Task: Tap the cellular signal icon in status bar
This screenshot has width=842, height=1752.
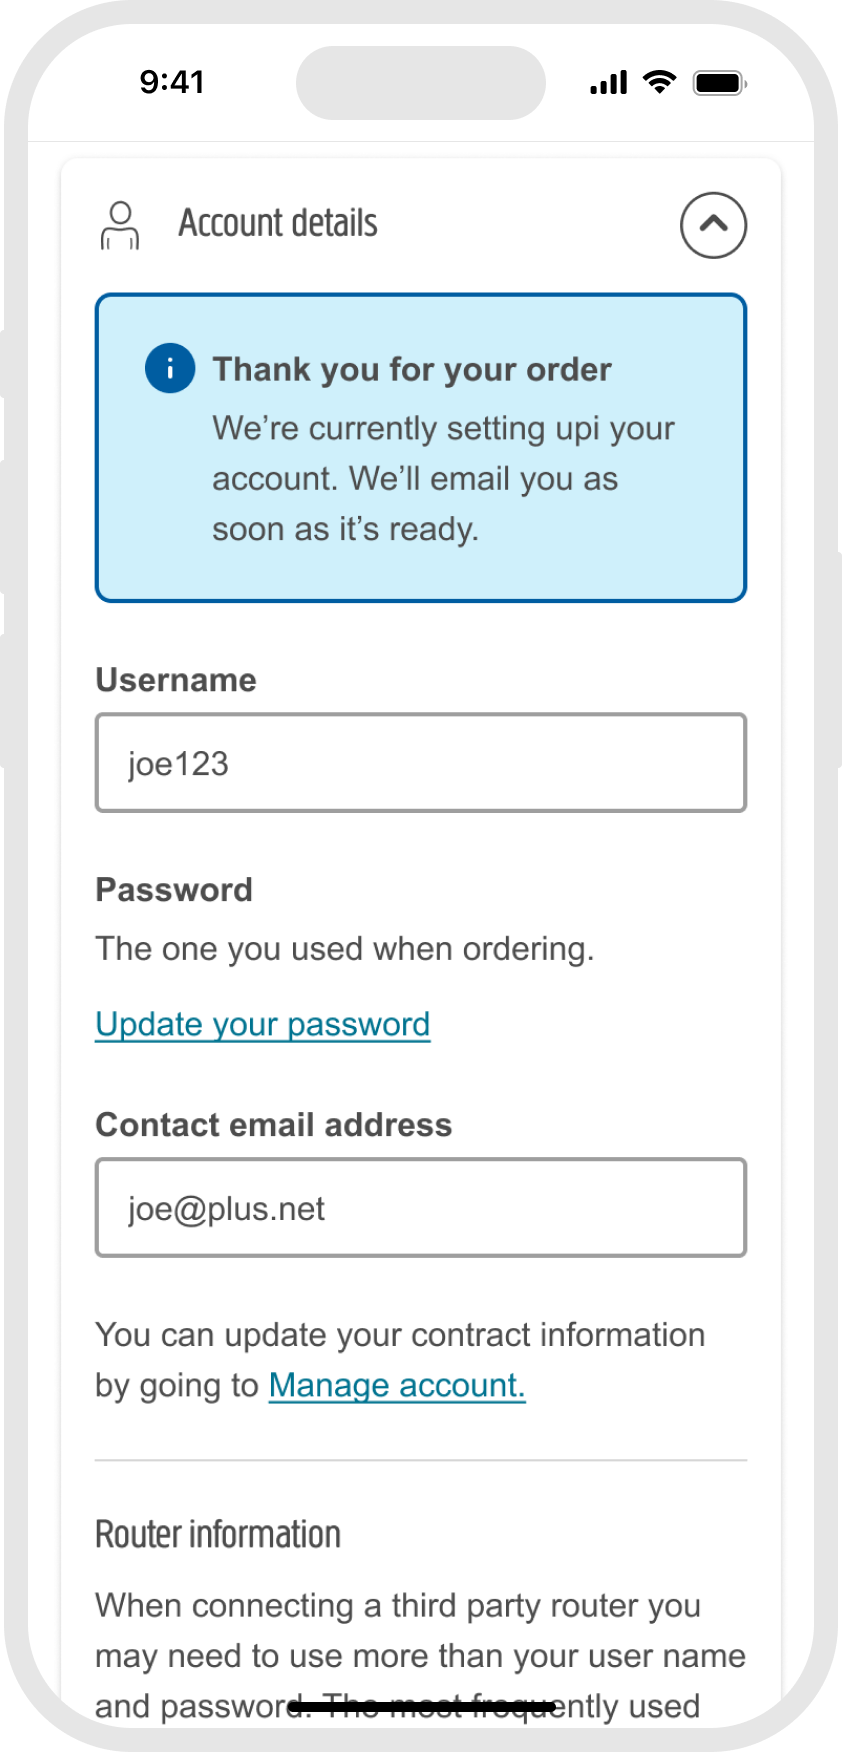Action: [x=609, y=82]
